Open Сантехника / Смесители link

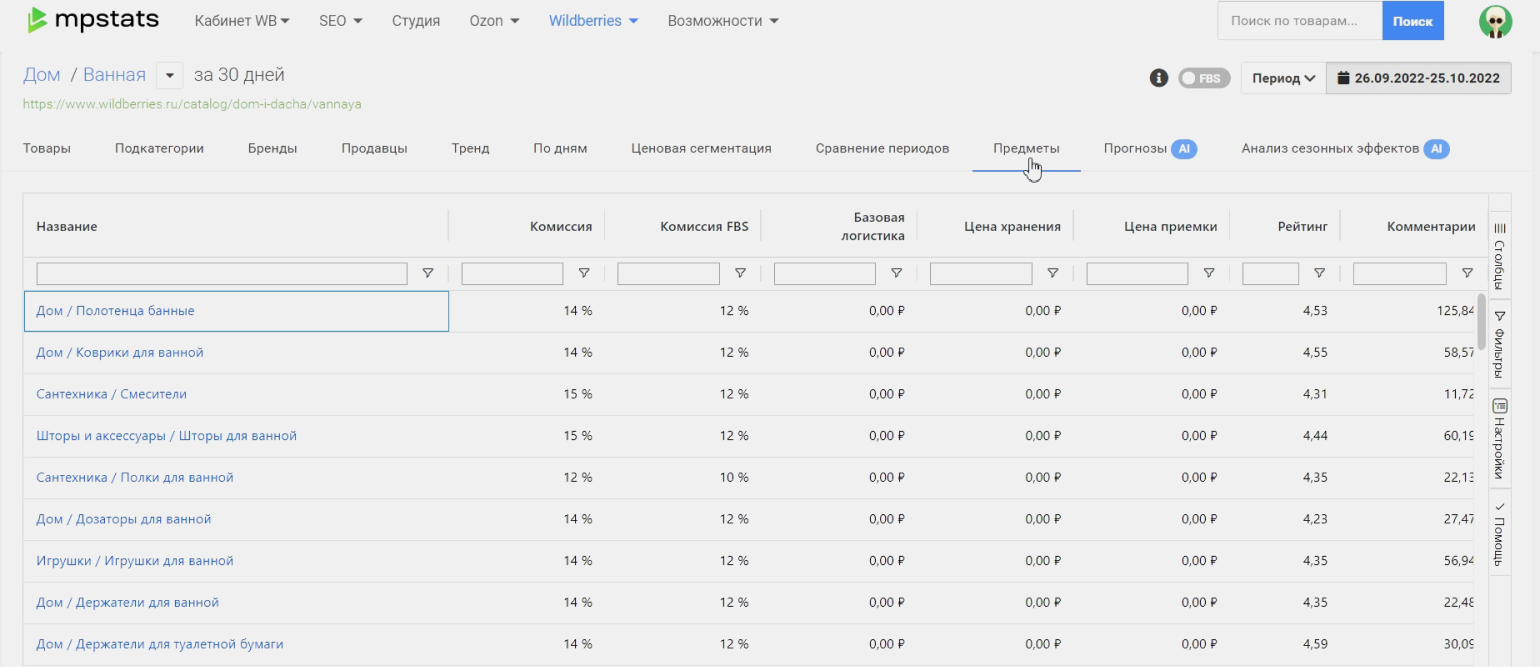111,394
